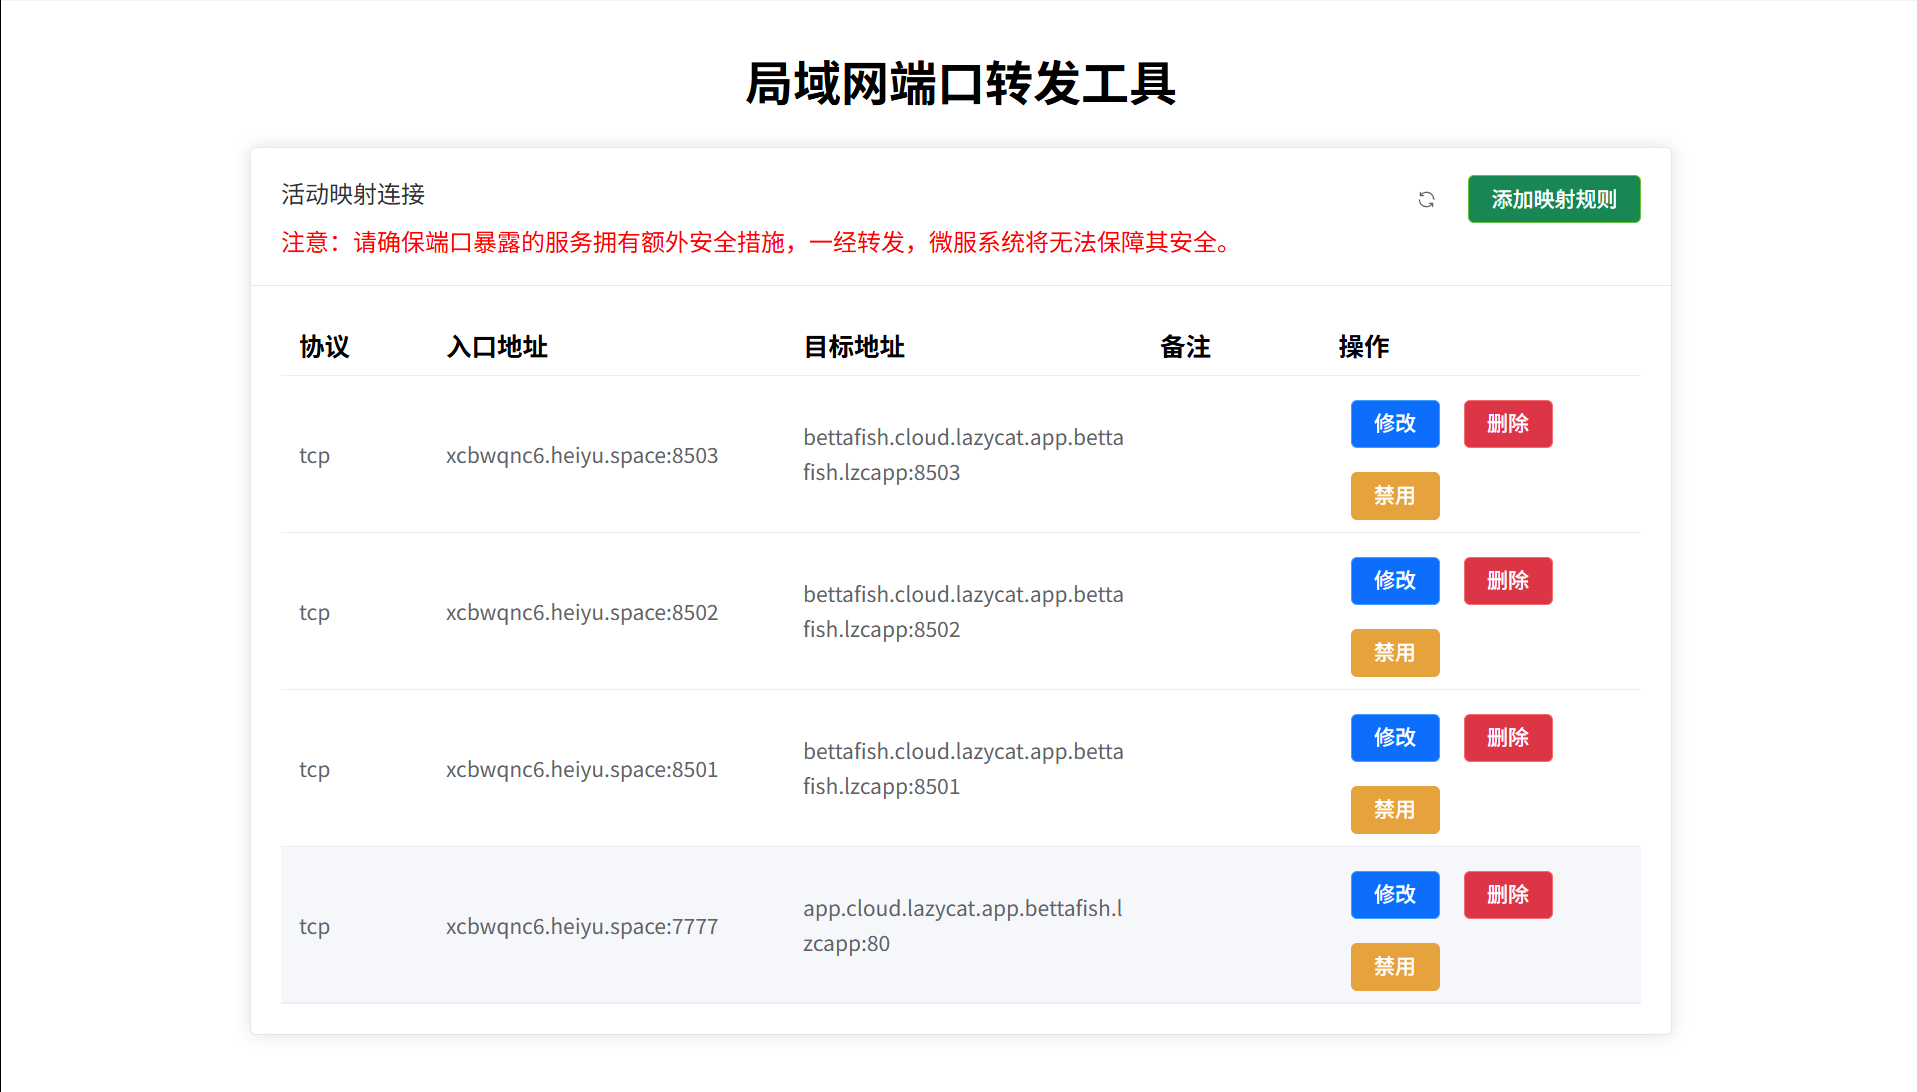Edit the port 8501 mapping rule

pyautogui.click(x=1395, y=738)
